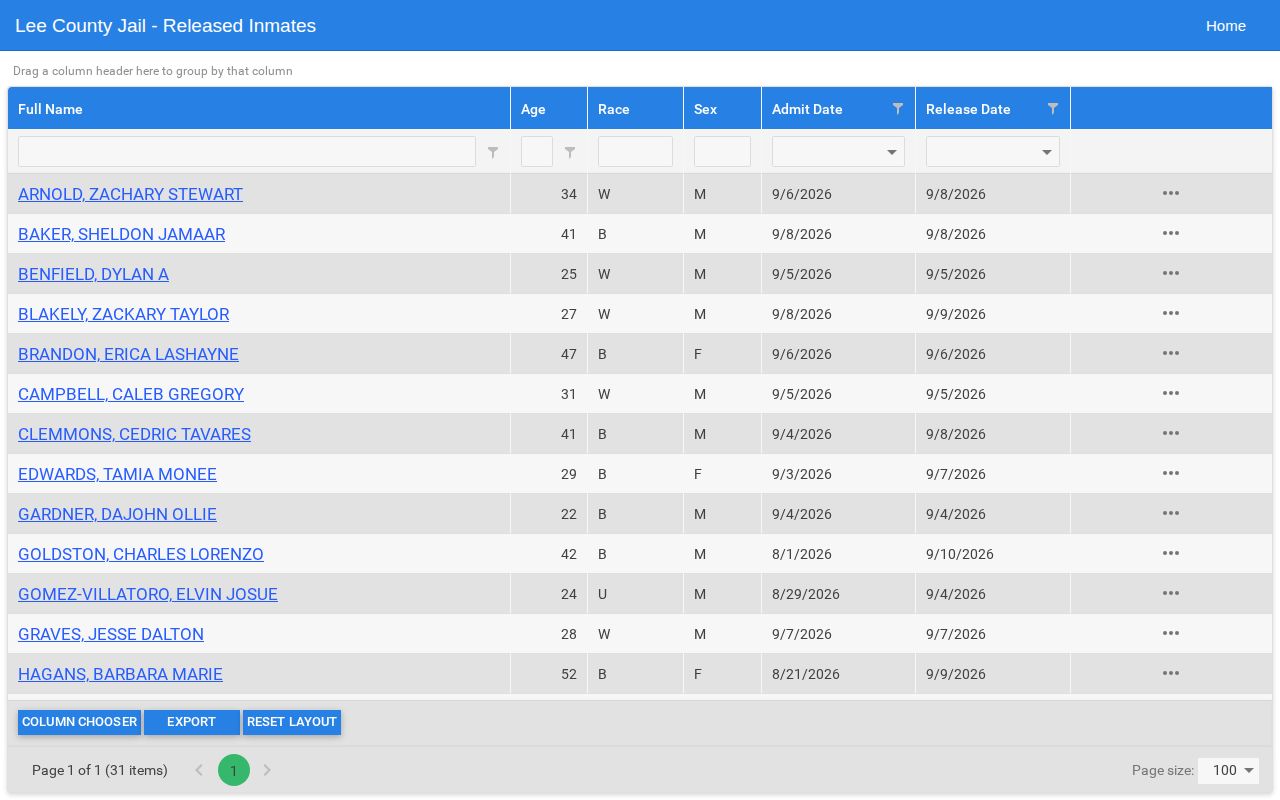
Task: Click the Column Chooser button
Action: (79, 722)
